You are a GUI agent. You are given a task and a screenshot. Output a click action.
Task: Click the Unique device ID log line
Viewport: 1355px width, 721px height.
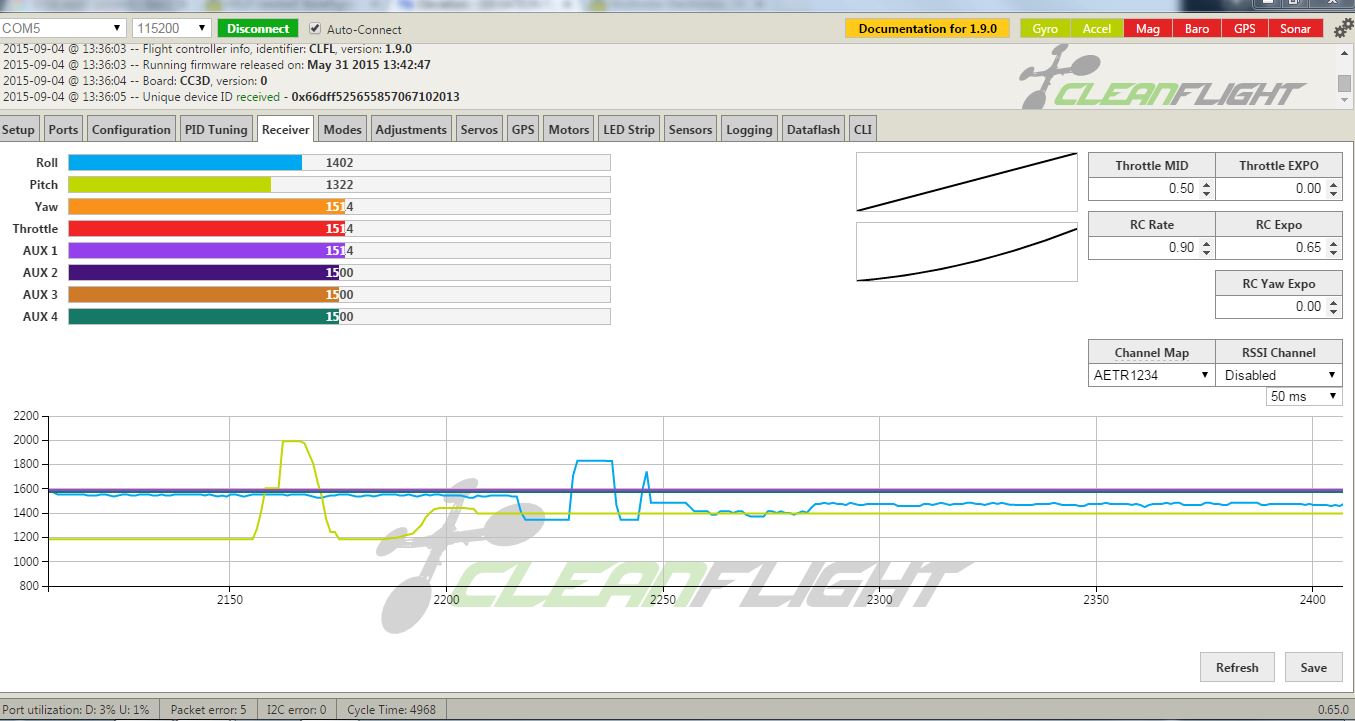point(231,96)
